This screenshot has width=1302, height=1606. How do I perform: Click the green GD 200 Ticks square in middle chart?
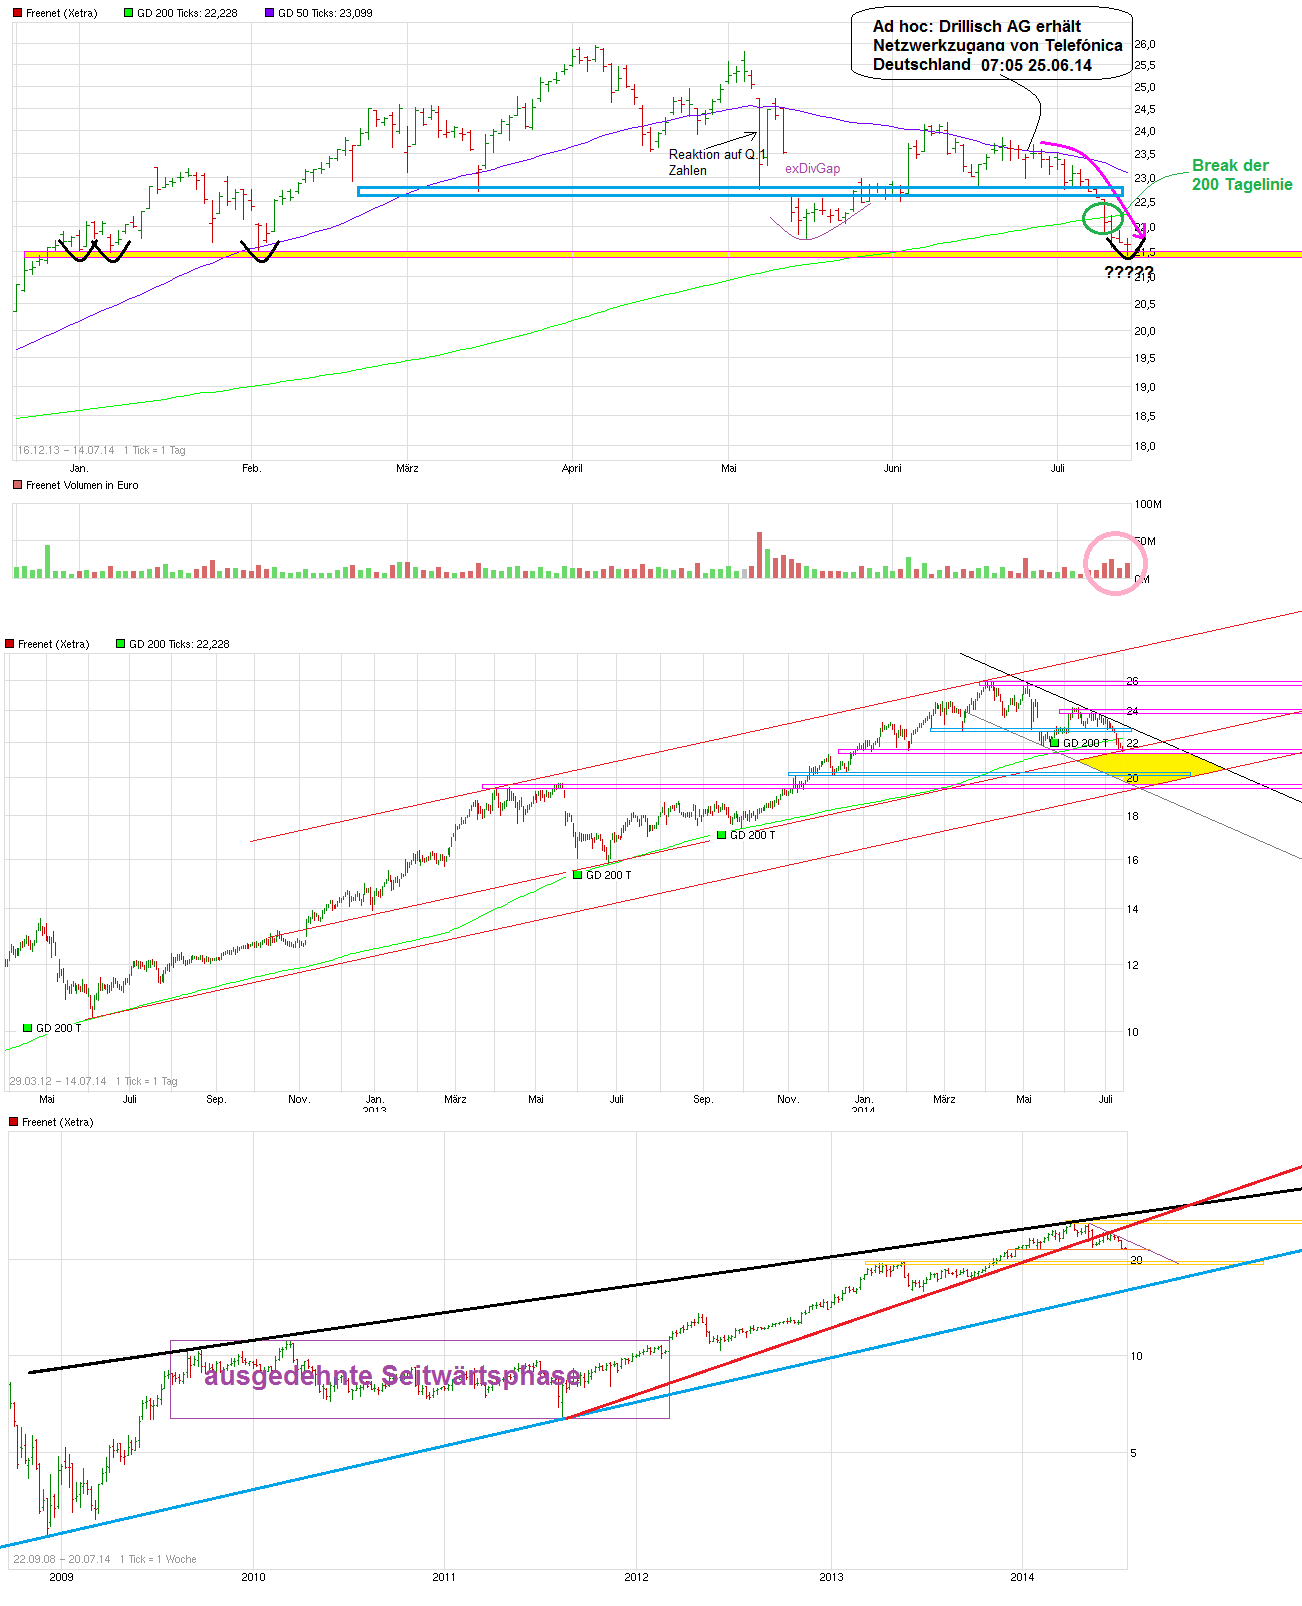pyautogui.click(x=121, y=644)
